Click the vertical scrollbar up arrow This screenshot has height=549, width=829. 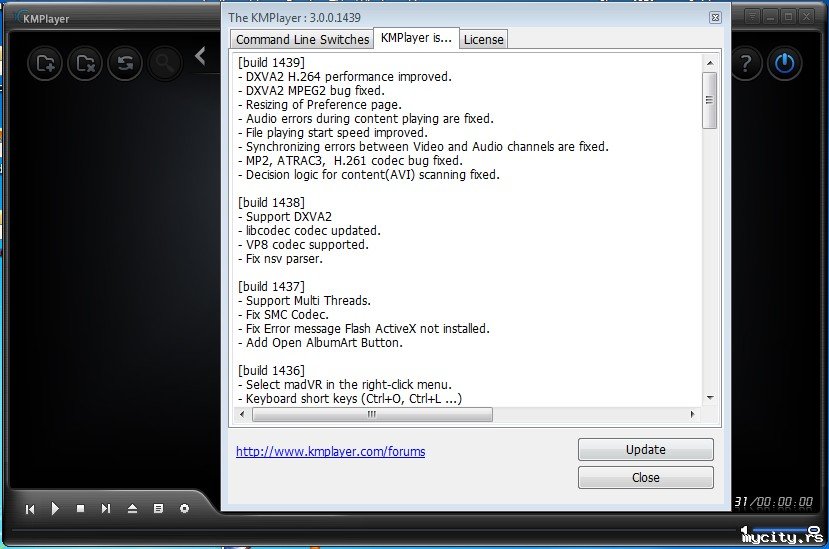(x=710, y=63)
